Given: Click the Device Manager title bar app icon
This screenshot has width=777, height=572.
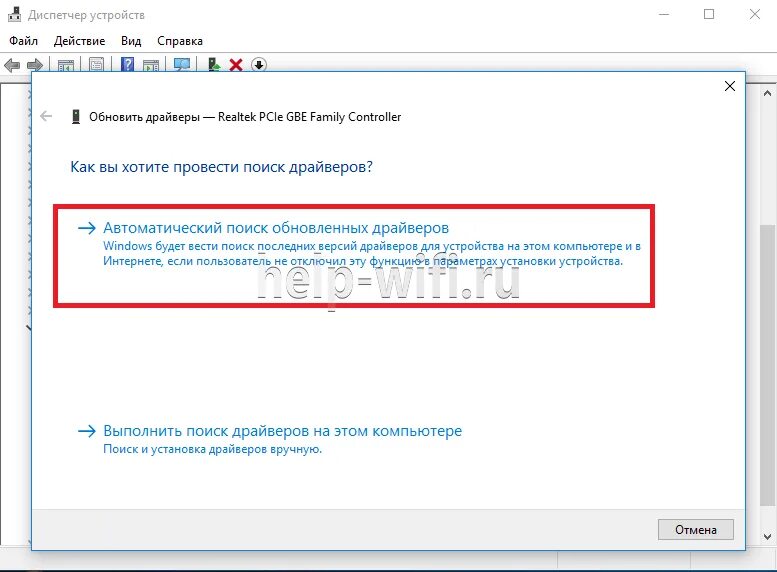Looking at the screenshot, I should (14, 14).
